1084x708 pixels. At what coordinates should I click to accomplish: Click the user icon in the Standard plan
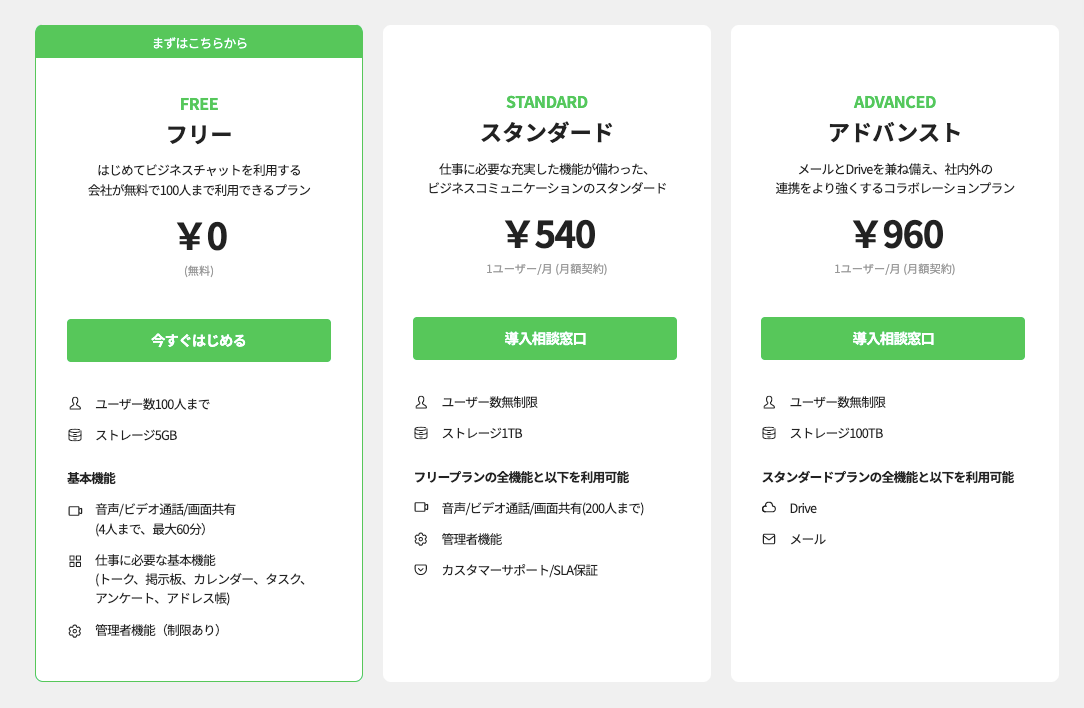coord(419,402)
